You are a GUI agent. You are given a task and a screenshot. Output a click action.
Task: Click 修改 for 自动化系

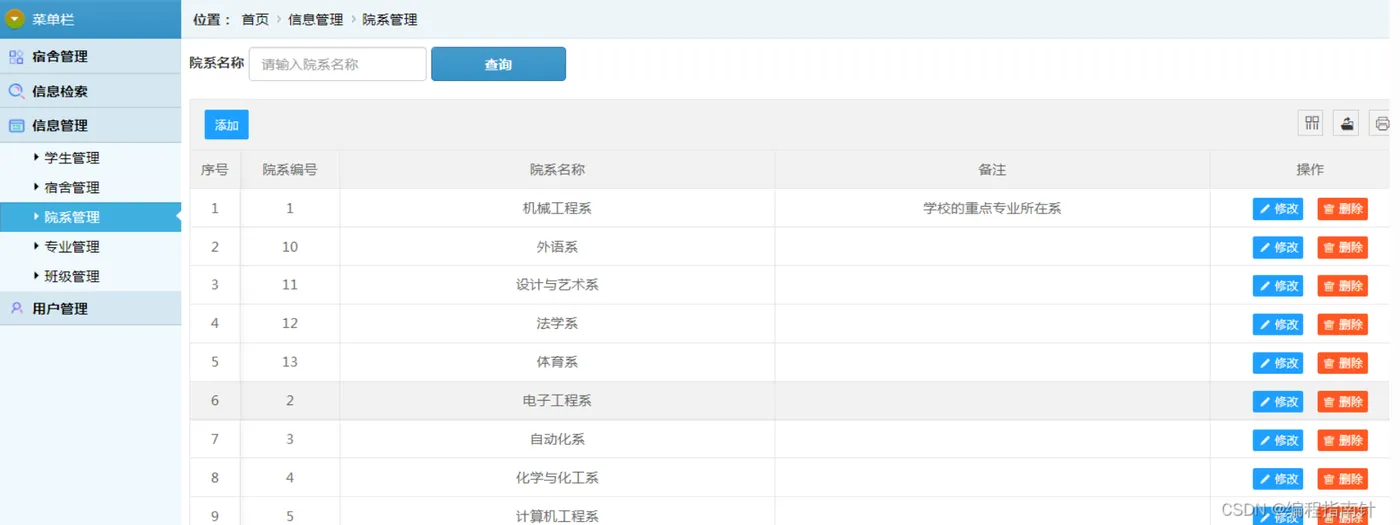tap(1278, 440)
